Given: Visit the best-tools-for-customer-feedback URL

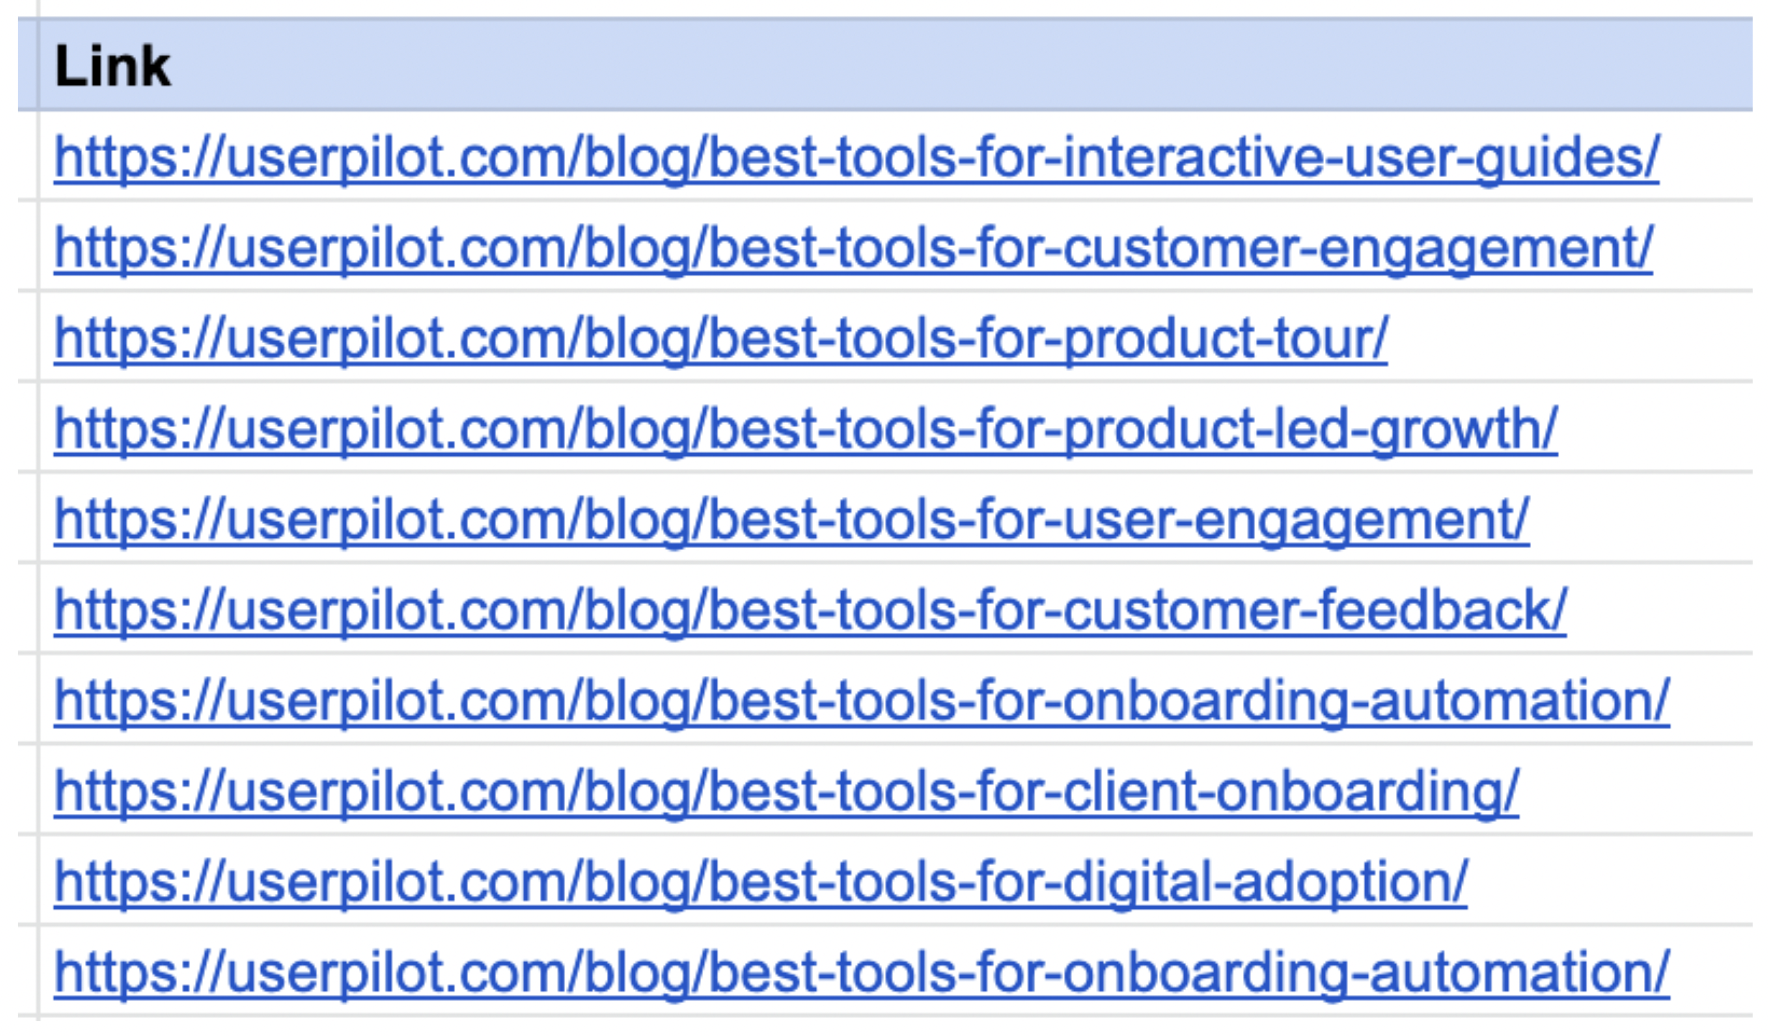Looking at the screenshot, I should [x=810, y=610].
